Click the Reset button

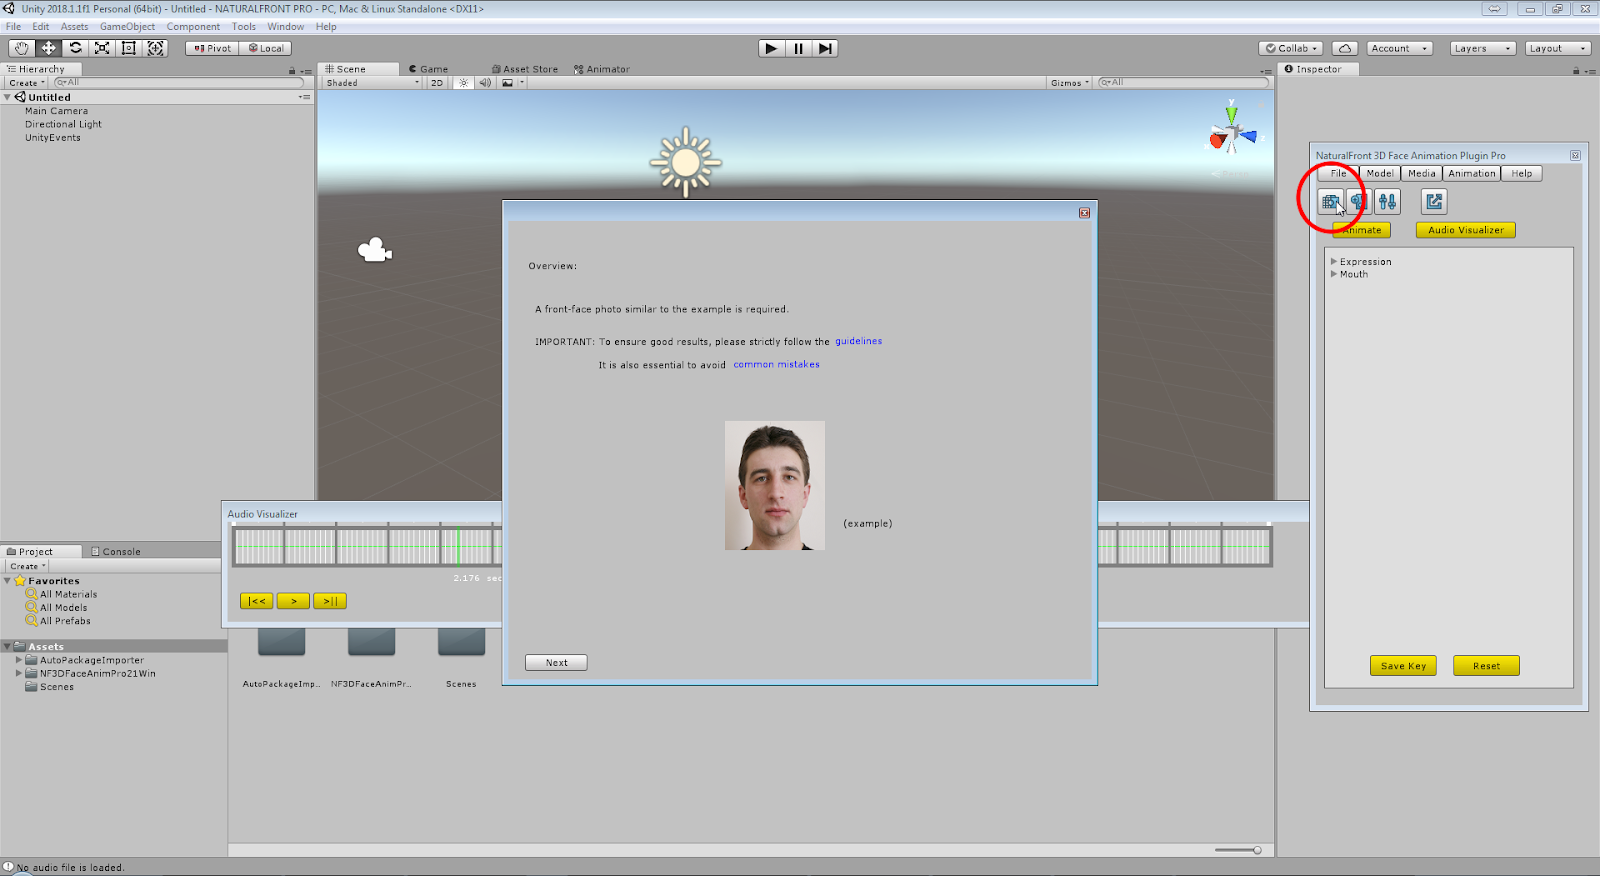pos(1486,666)
